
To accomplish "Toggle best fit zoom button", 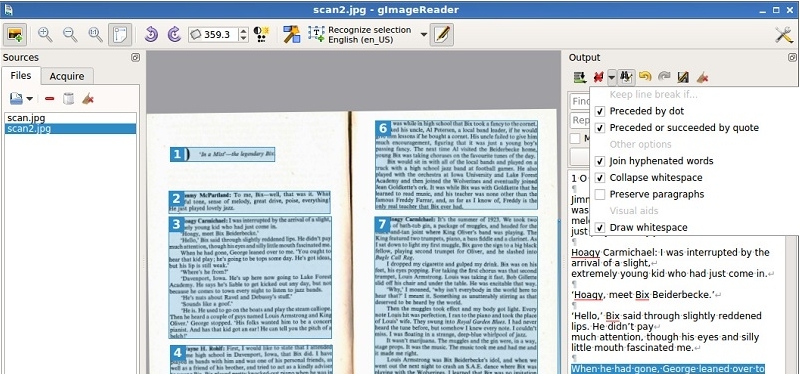I will 121,35.
